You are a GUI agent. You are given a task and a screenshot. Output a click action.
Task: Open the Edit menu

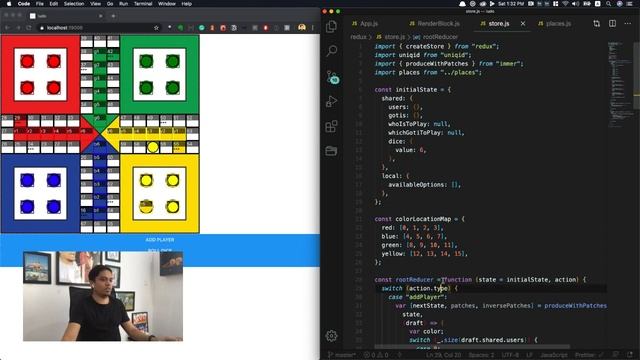point(54,4)
